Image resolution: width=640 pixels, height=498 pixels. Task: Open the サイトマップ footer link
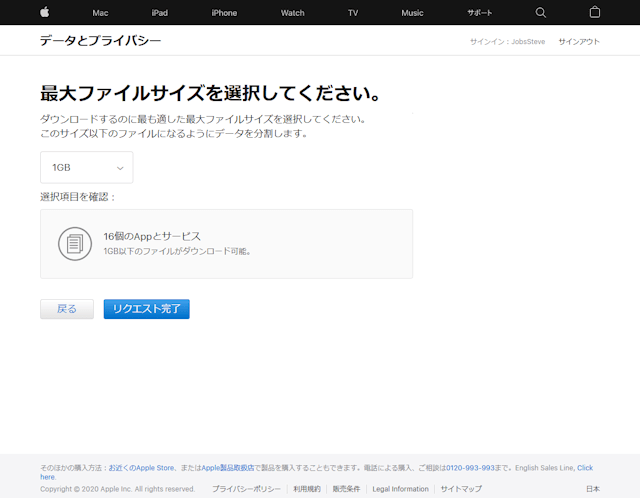(x=461, y=489)
